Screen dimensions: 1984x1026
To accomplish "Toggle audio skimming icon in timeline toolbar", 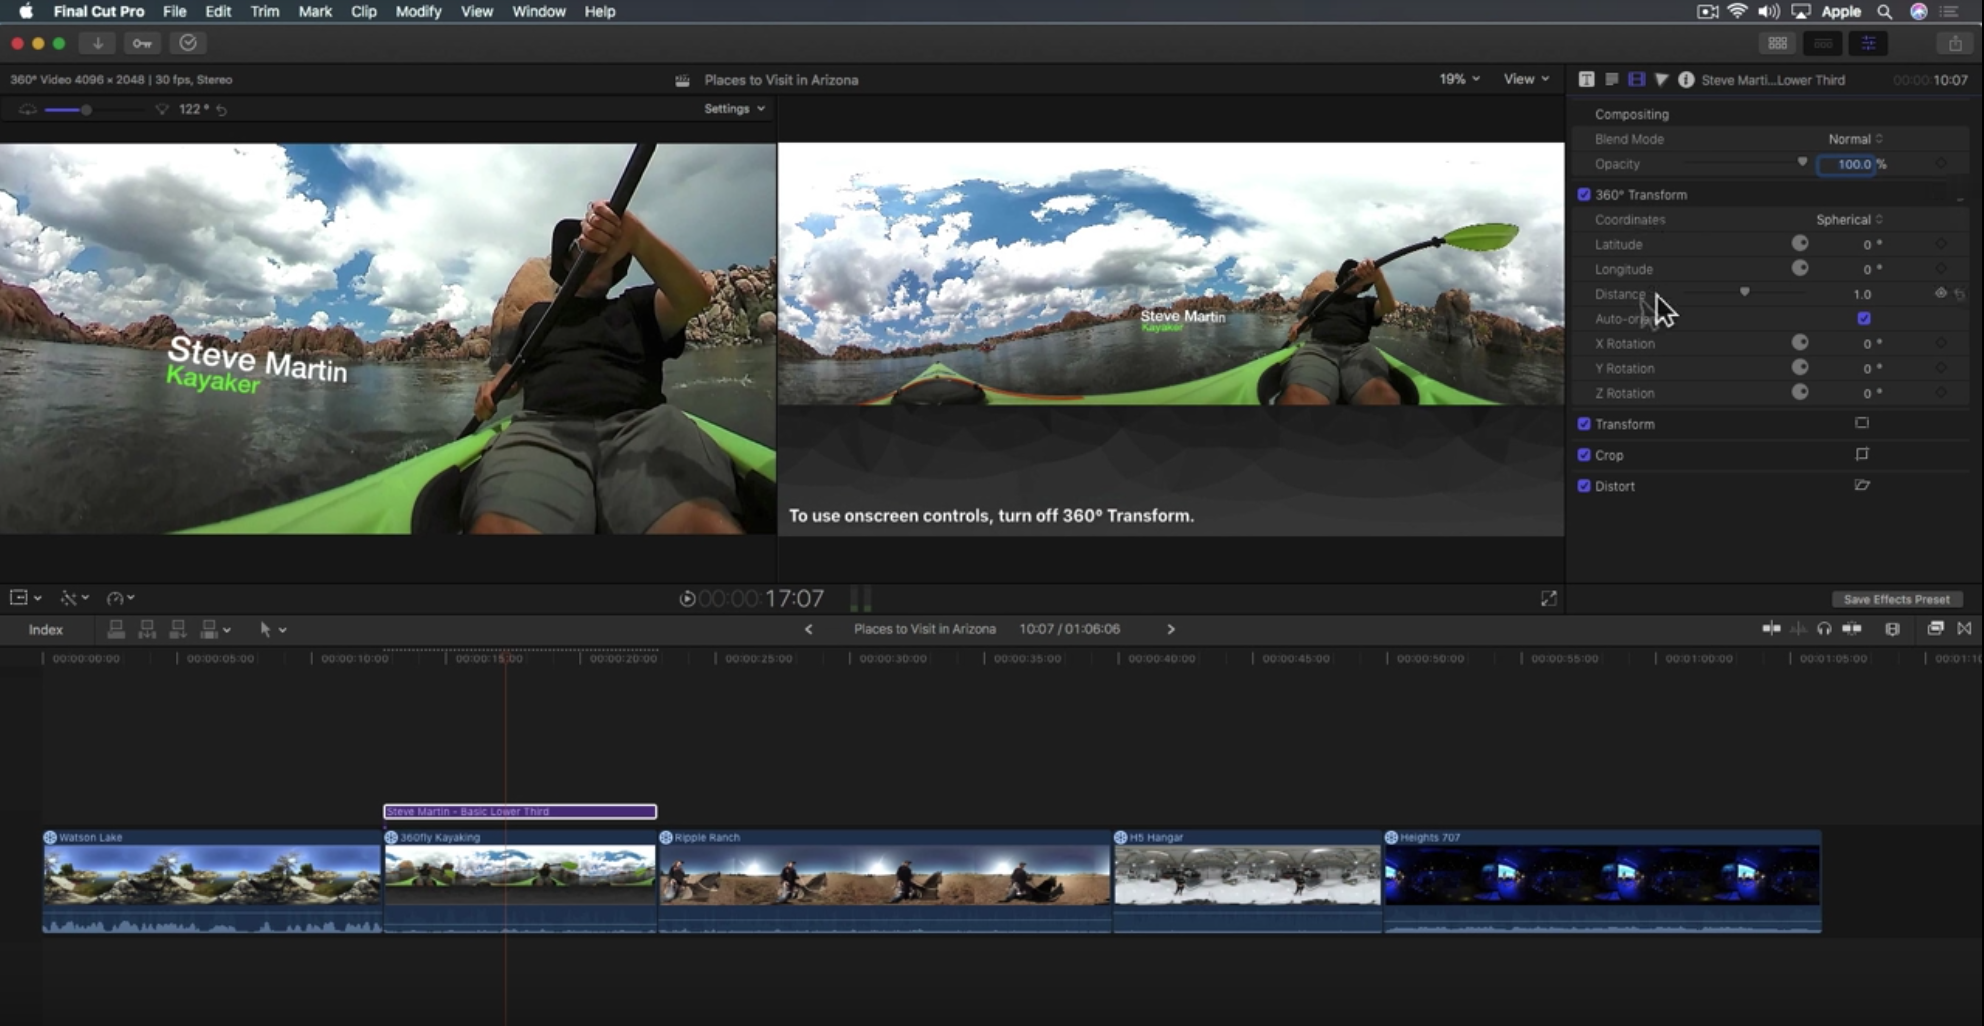I will [1798, 628].
